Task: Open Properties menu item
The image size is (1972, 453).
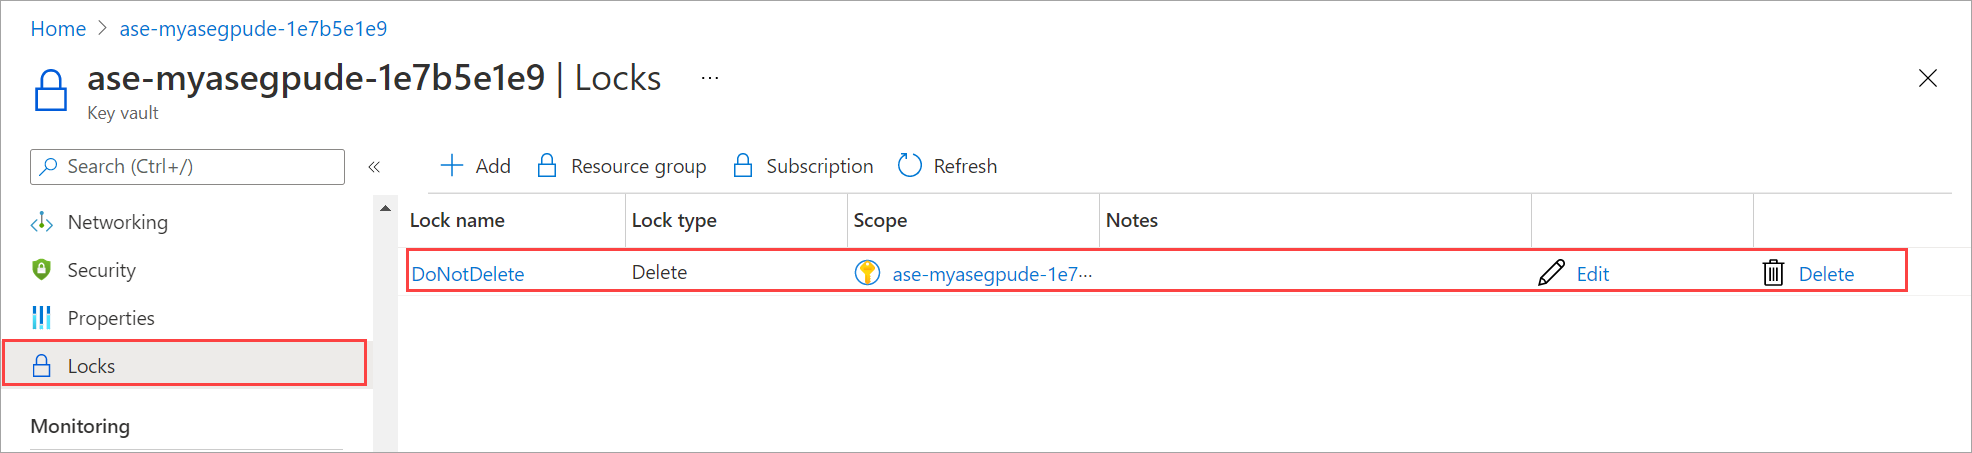Action: coord(111,318)
